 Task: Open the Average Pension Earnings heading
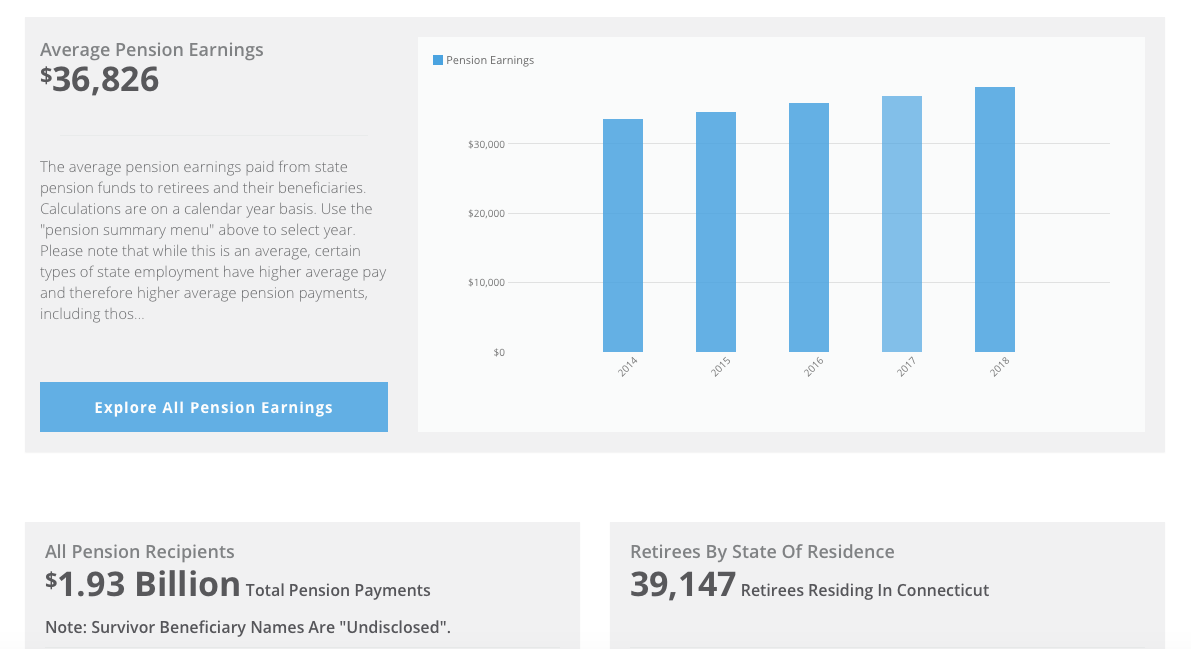(x=151, y=49)
